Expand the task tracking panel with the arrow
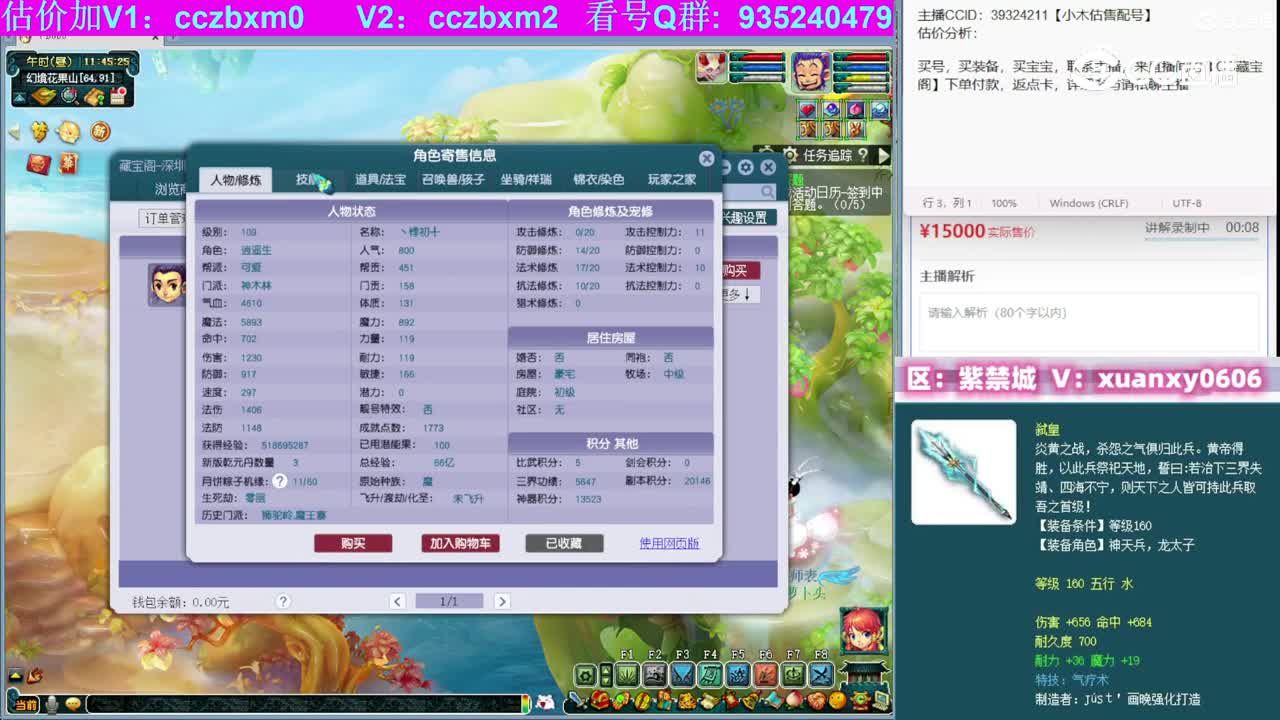This screenshot has height=720, width=1280. pyautogui.click(x=883, y=155)
